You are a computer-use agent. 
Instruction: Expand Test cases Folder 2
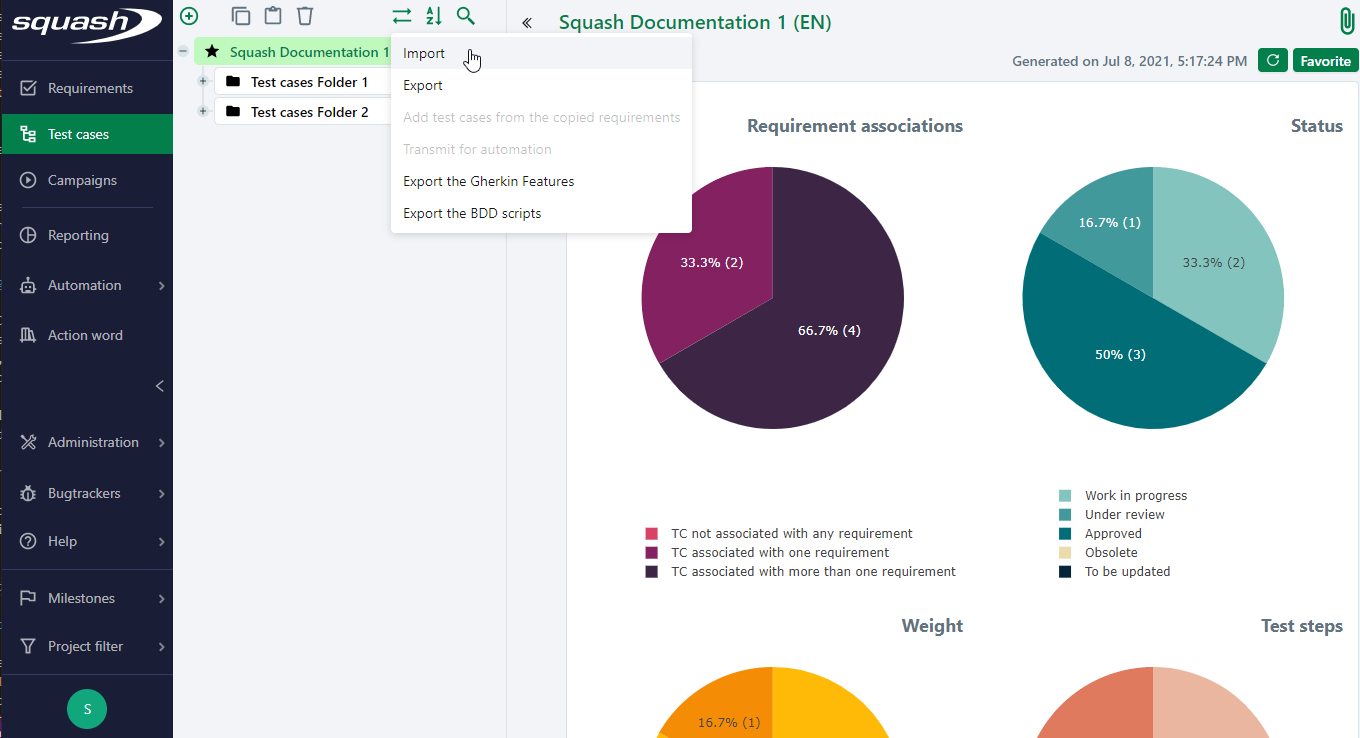203,112
